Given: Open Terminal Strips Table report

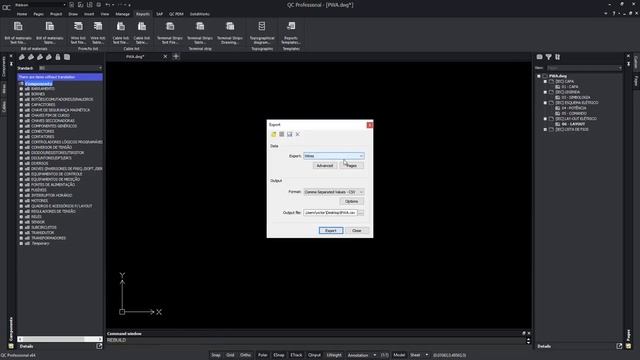Looking at the screenshot, I should coord(200,32).
